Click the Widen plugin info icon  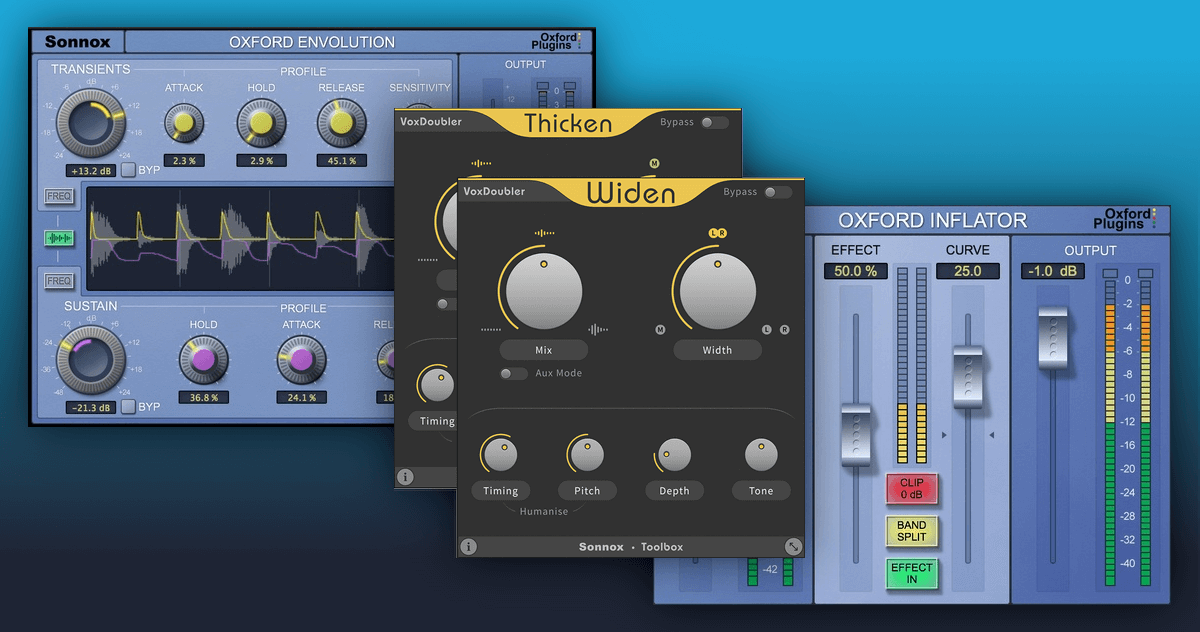click(x=469, y=546)
